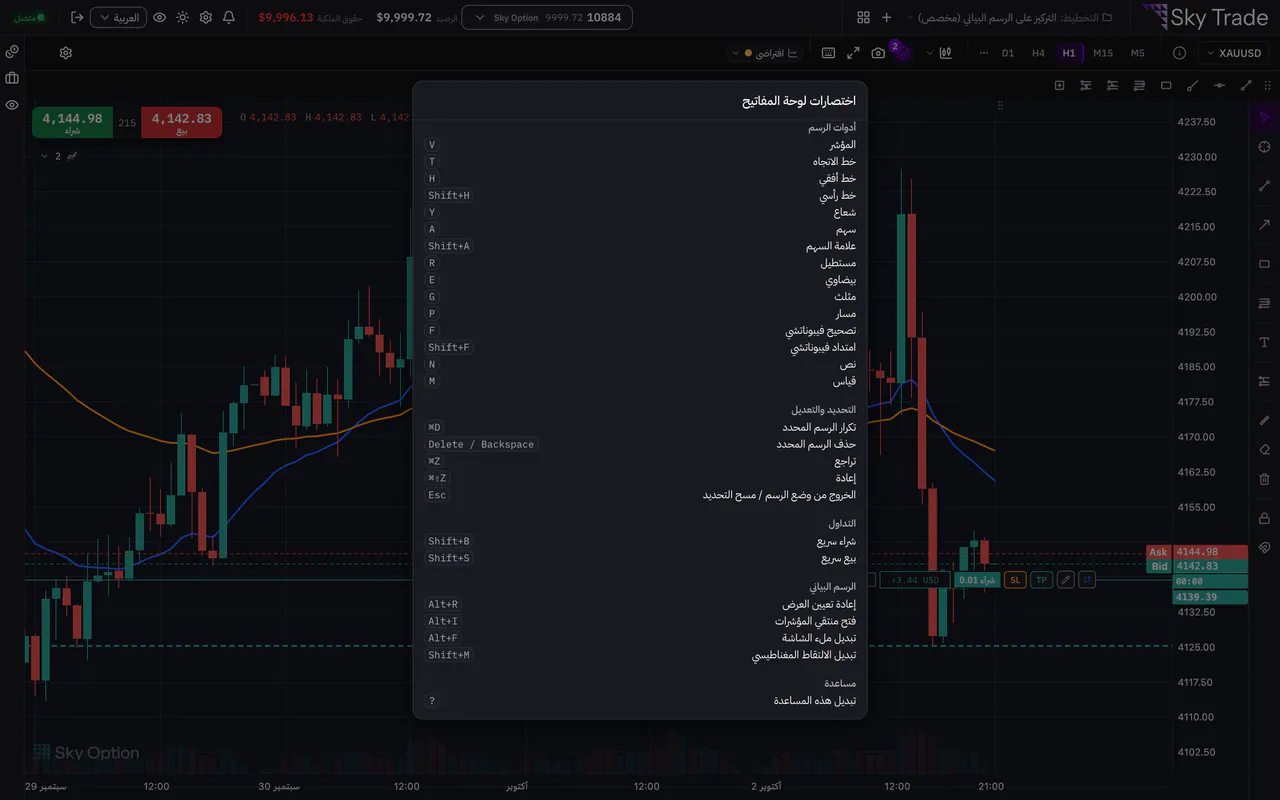The image size is (1280, 800).
Task: Expand the افتراضي template dropdown
Action: (766, 53)
